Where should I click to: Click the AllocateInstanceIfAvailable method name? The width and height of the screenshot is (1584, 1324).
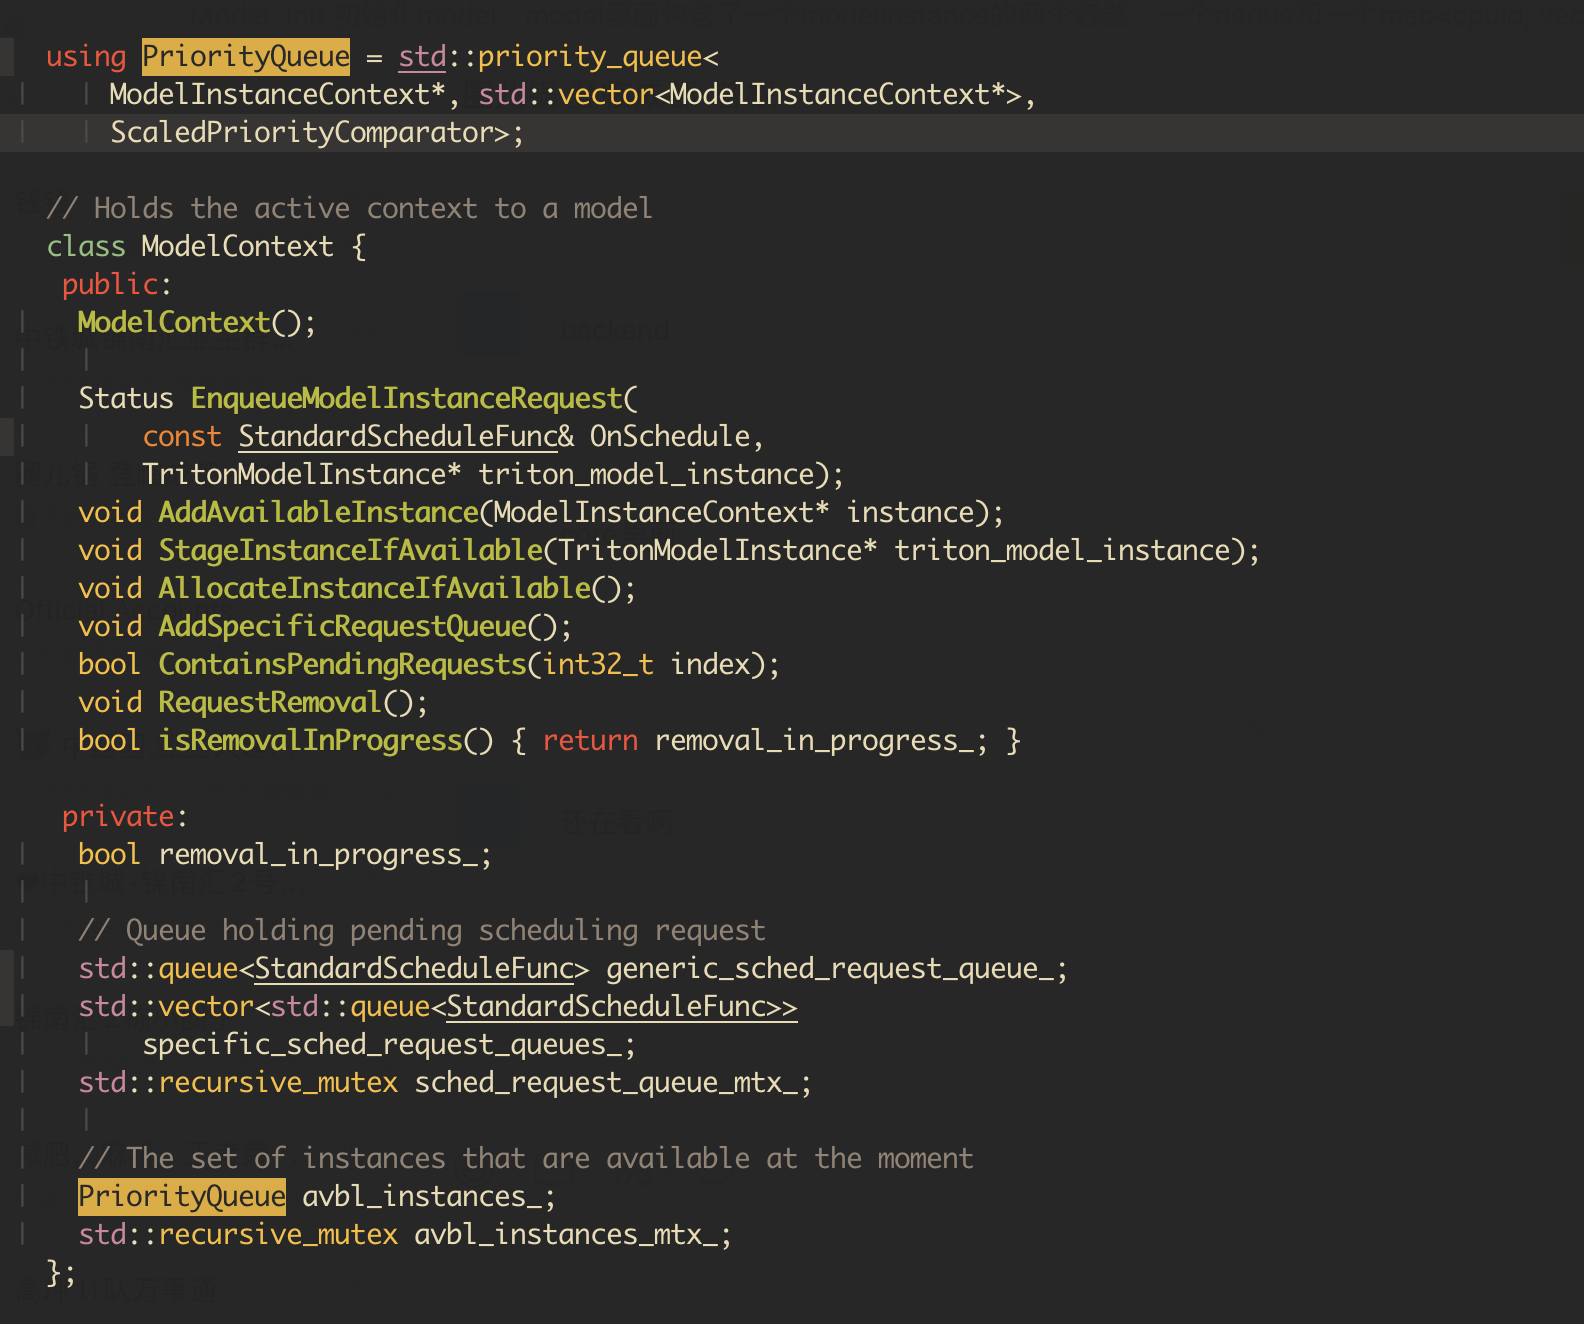375,589
